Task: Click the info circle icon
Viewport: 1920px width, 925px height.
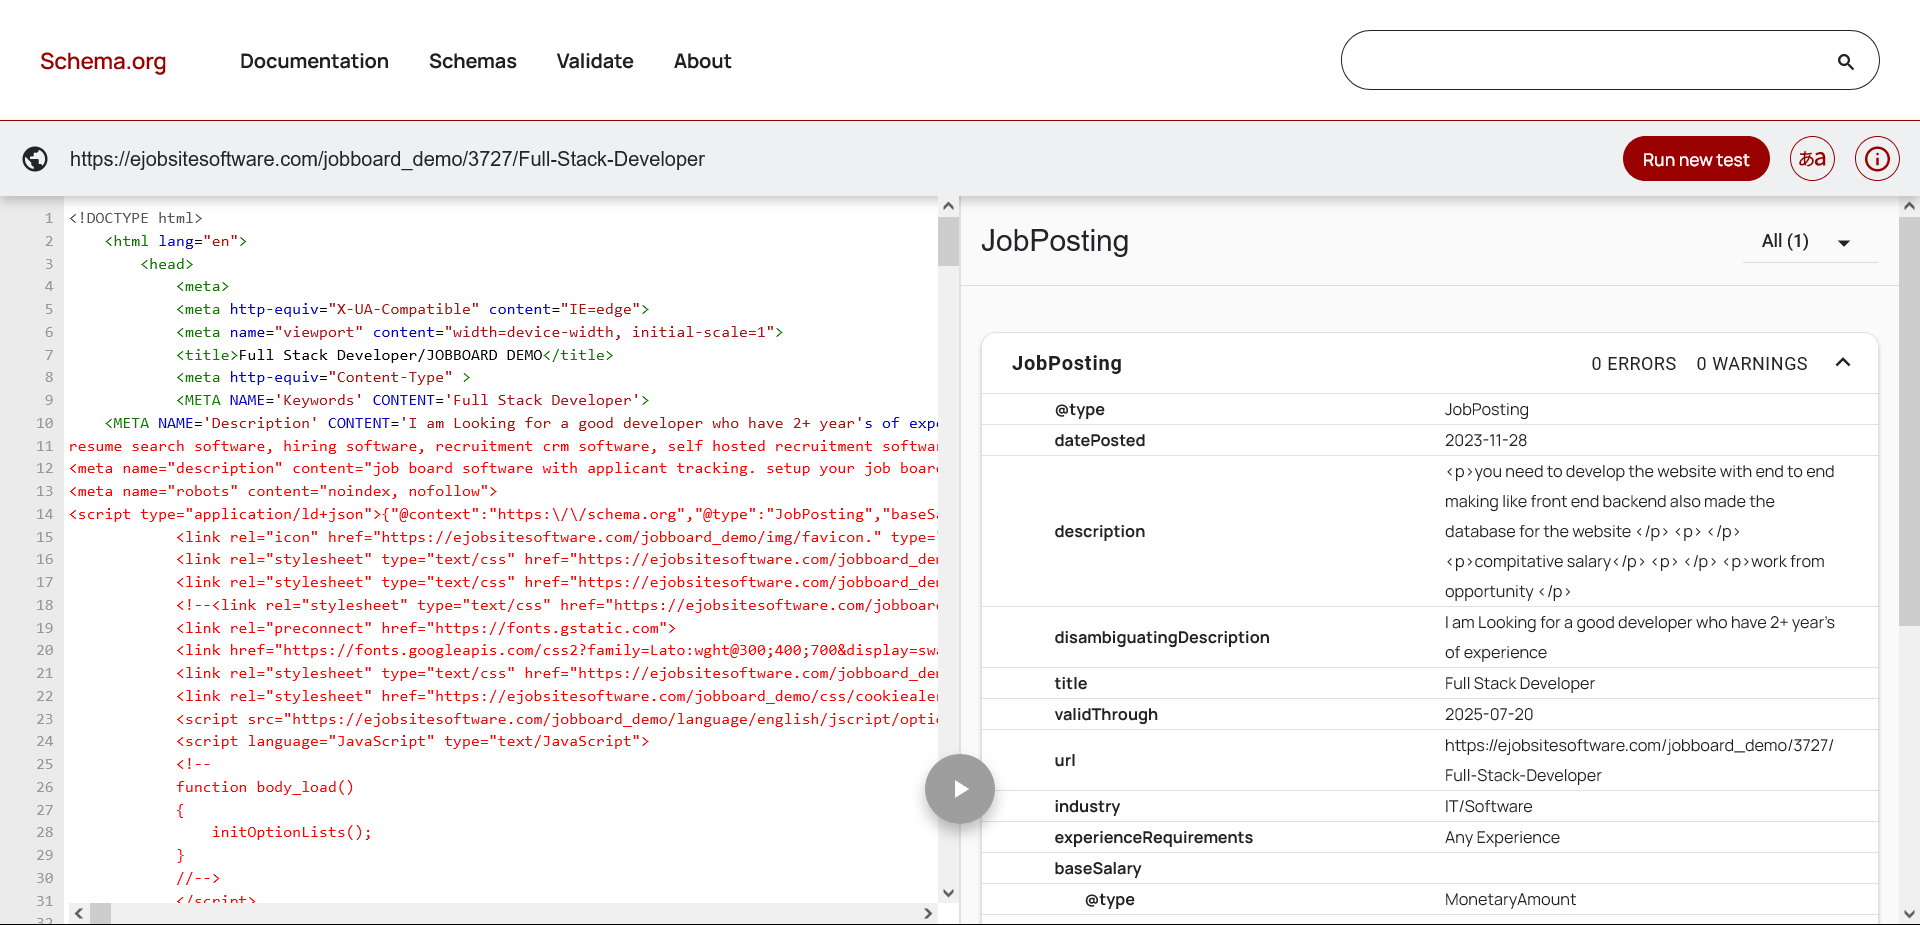Action: 1877,158
